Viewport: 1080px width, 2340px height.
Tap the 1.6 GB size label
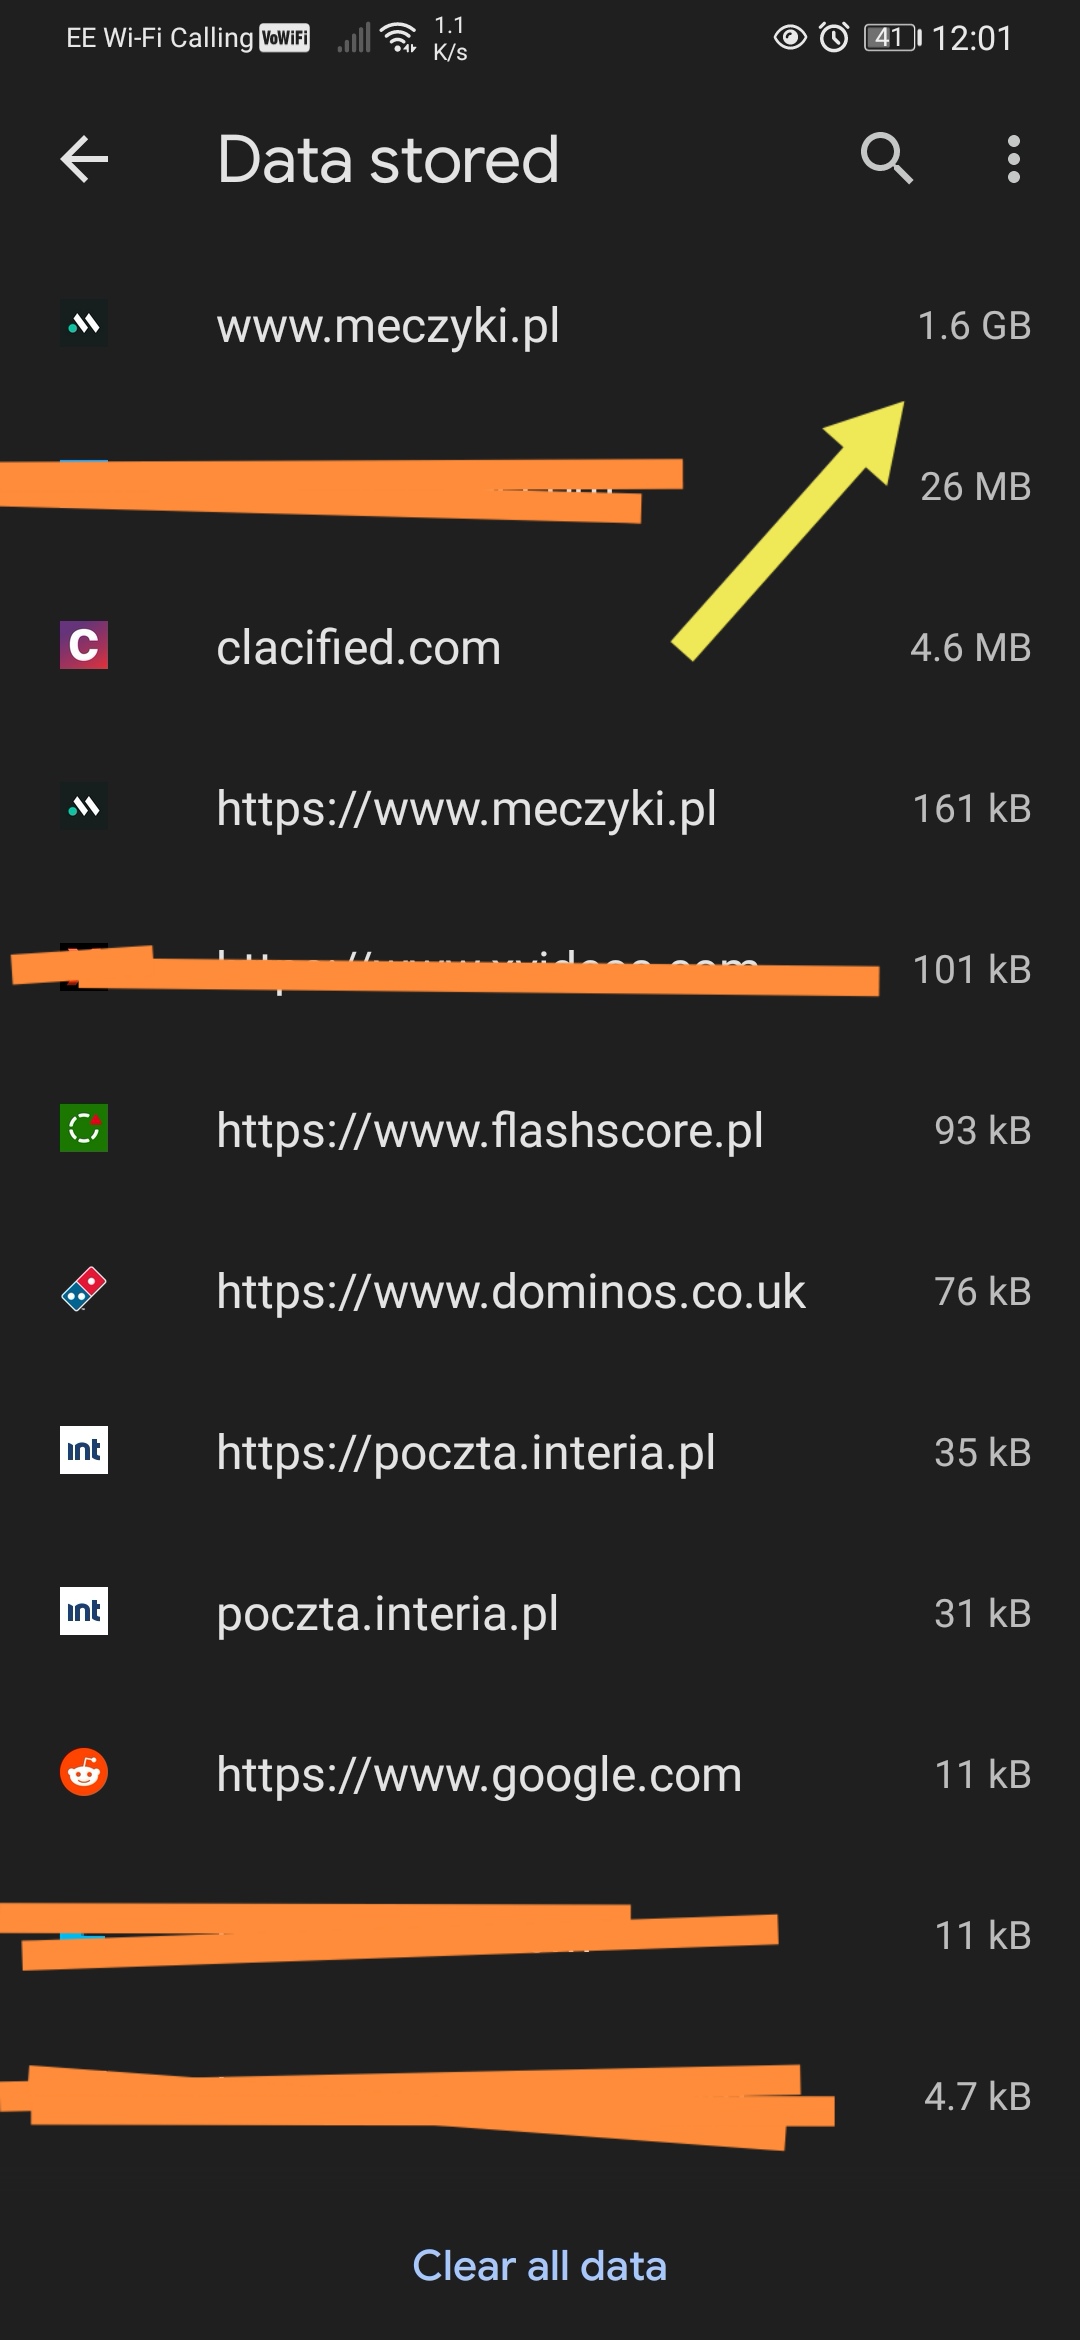click(x=974, y=326)
